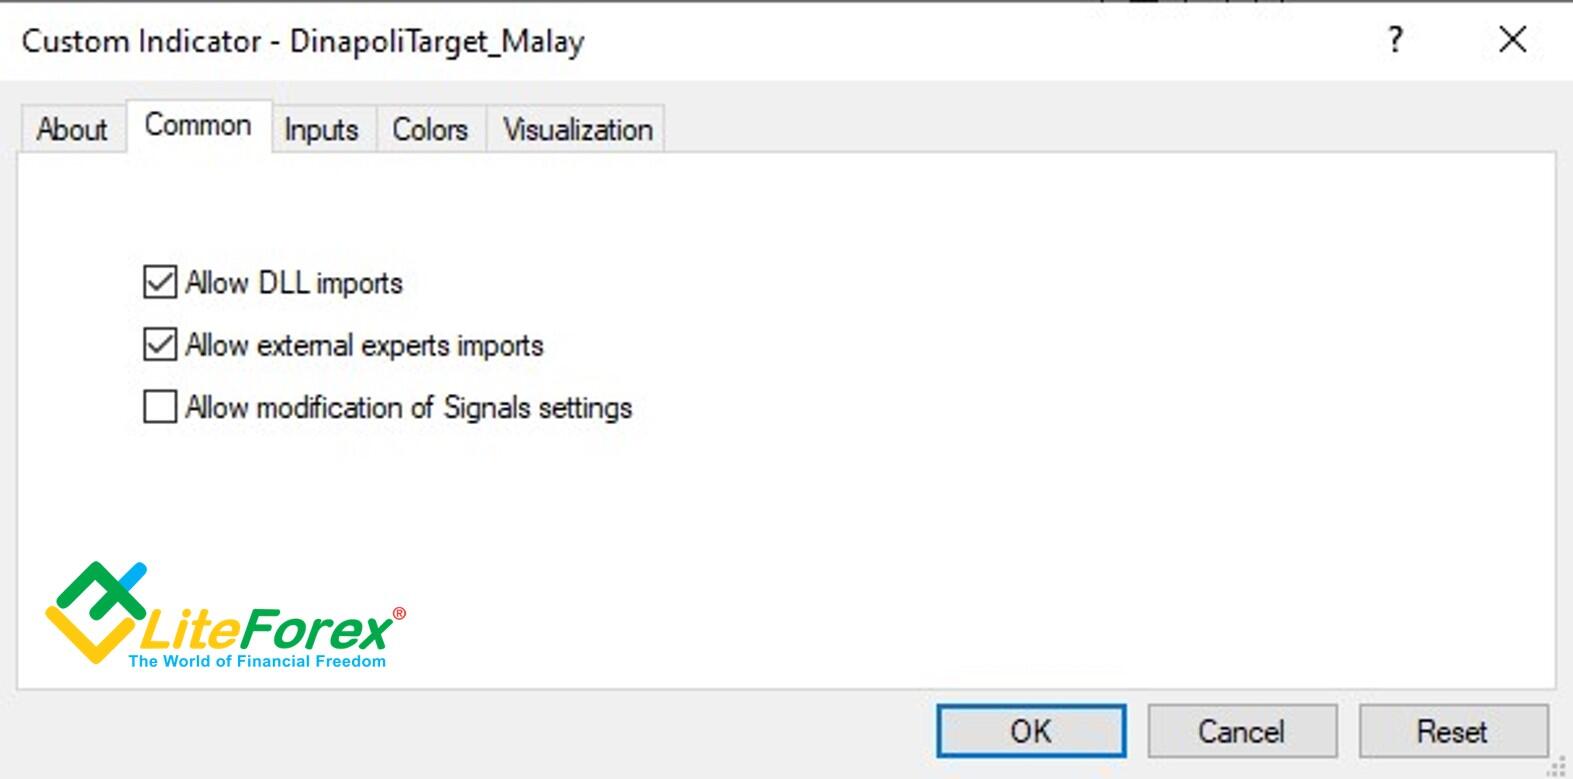Select the Common tab
Viewport: 1573px width, 779px height.
[x=197, y=124]
